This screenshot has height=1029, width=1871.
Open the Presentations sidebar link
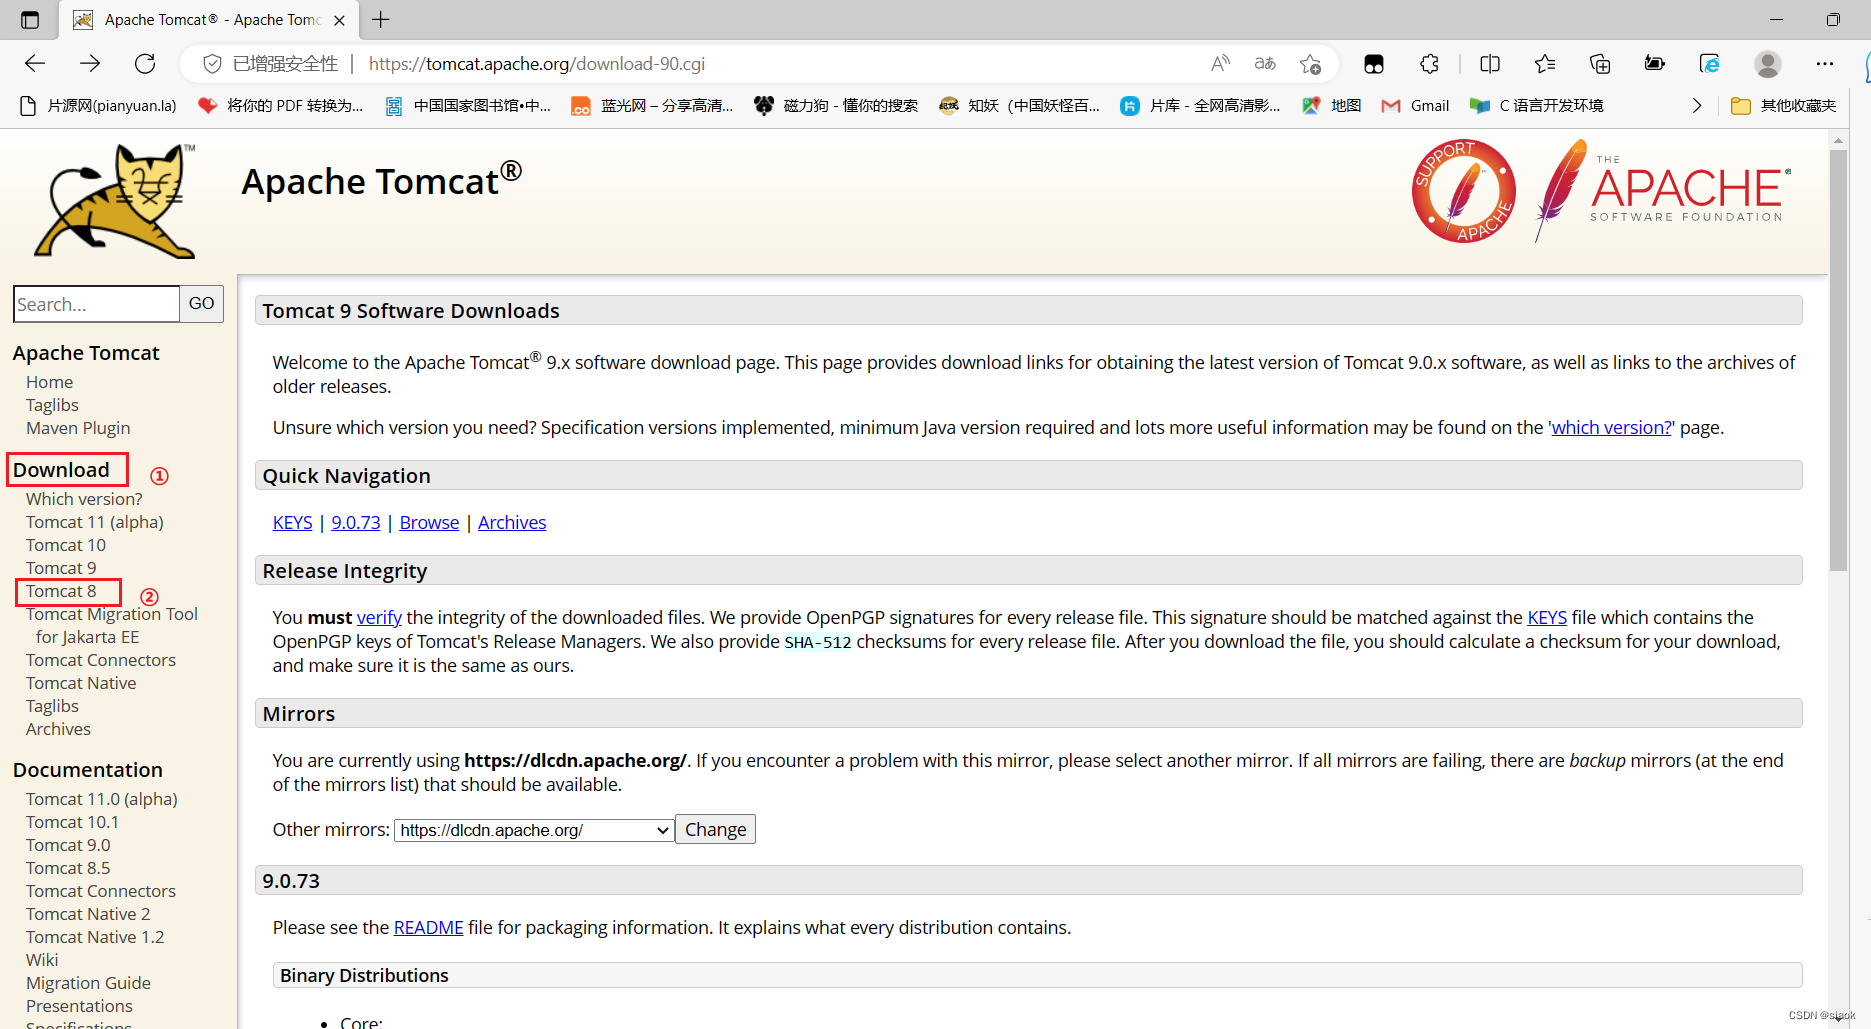coord(79,1006)
